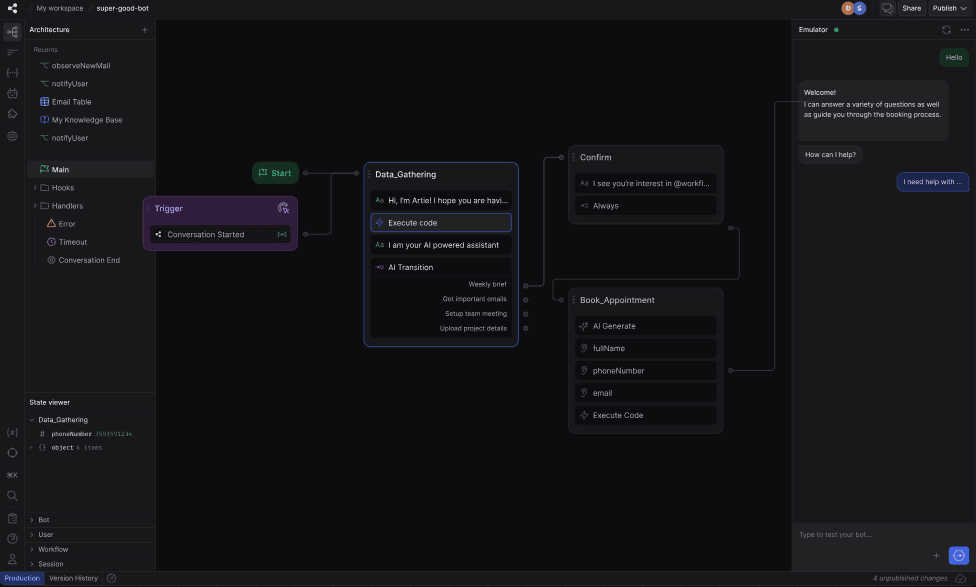The width and height of the screenshot is (976, 587).
Task: Send message with blue arrow button
Action: point(958,555)
